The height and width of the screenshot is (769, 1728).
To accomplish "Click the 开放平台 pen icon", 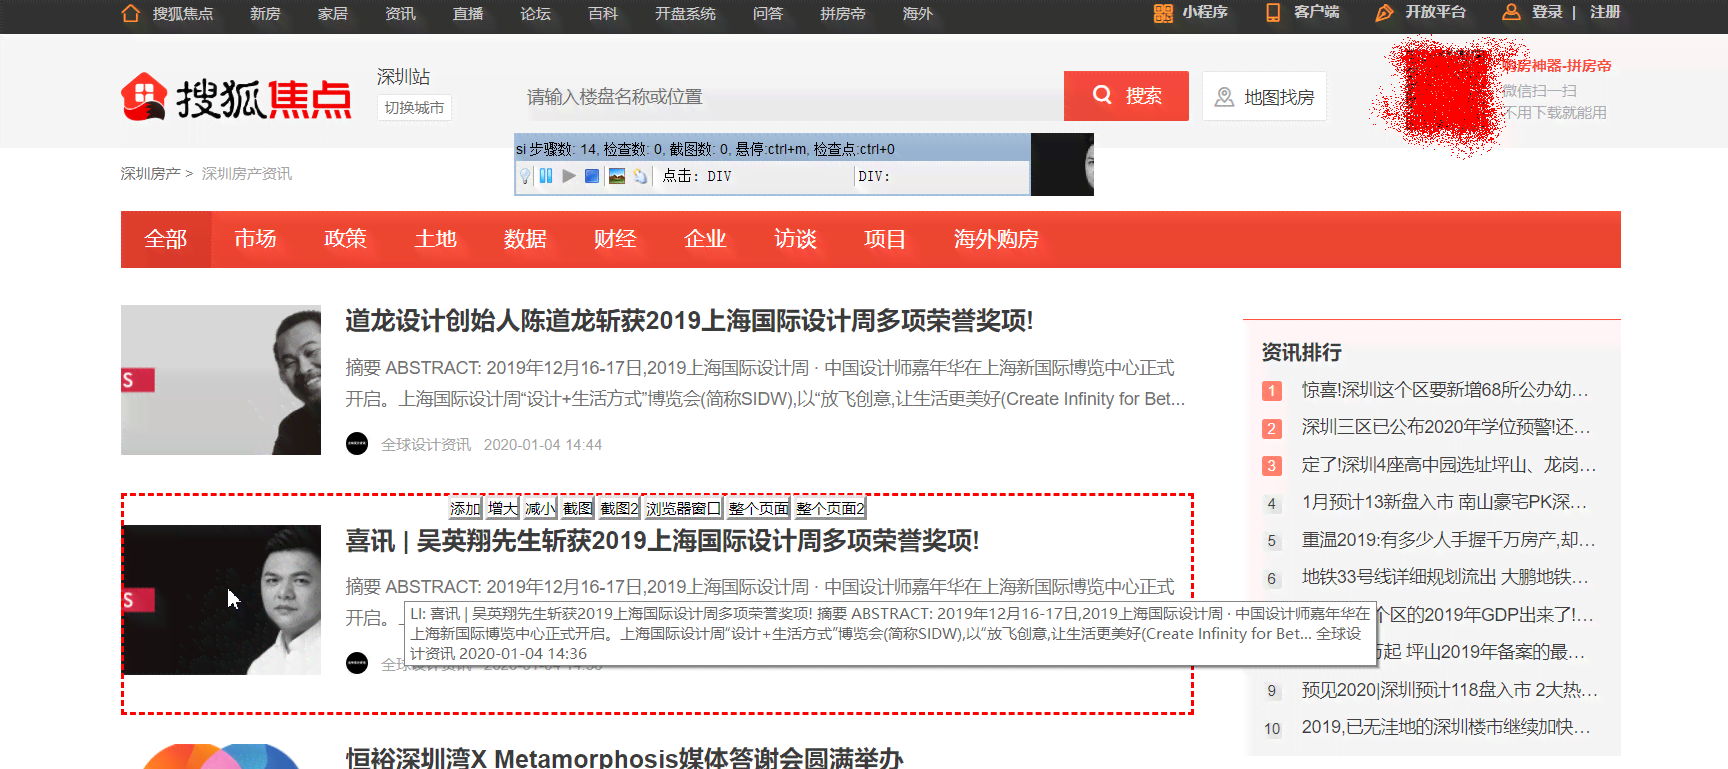I will pyautogui.click(x=1385, y=13).
